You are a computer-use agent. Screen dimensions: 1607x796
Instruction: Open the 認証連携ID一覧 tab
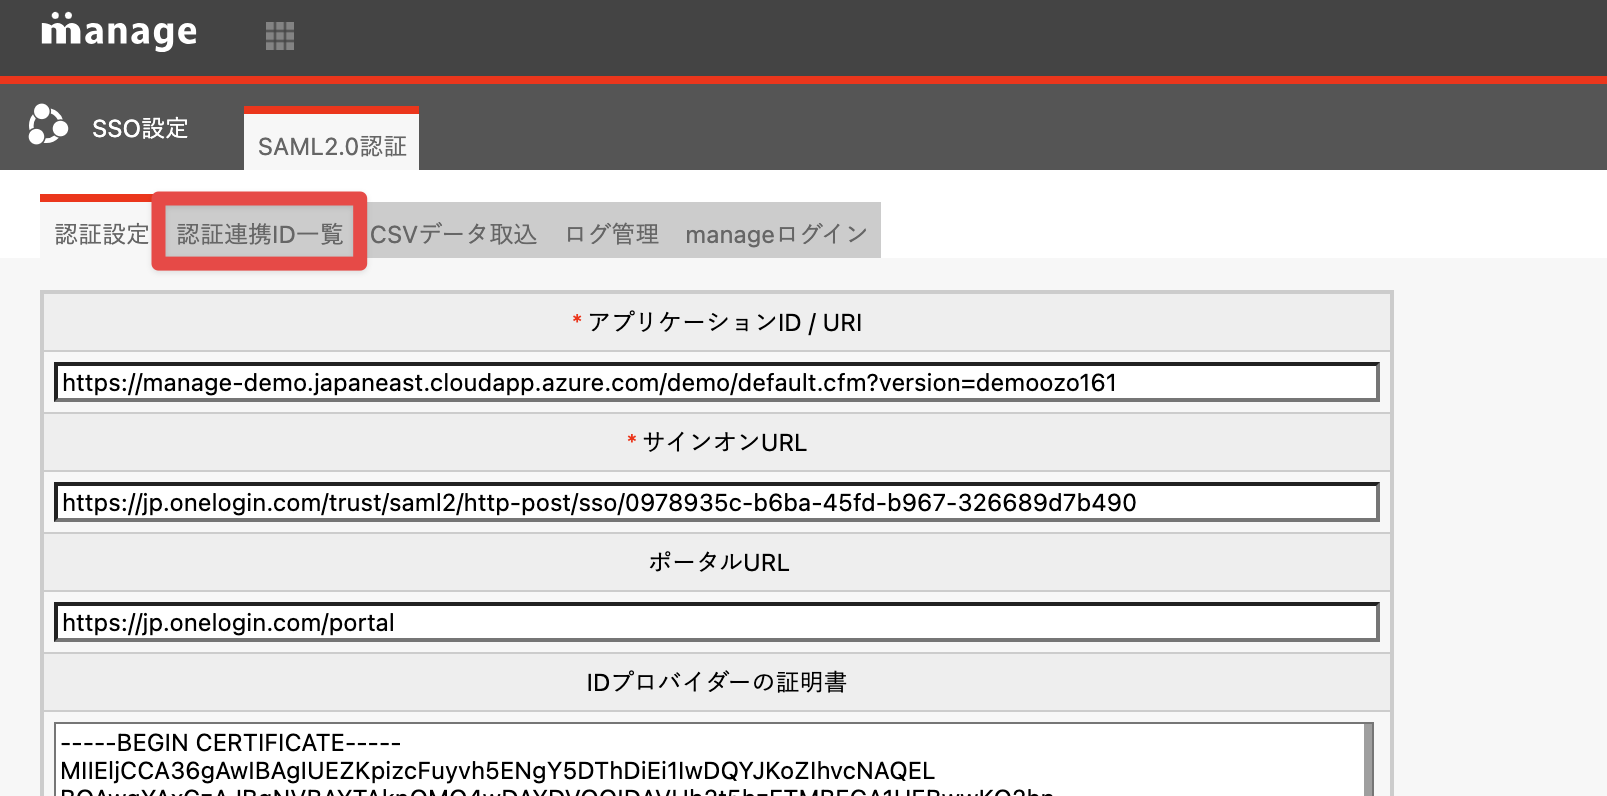[260, 233]
